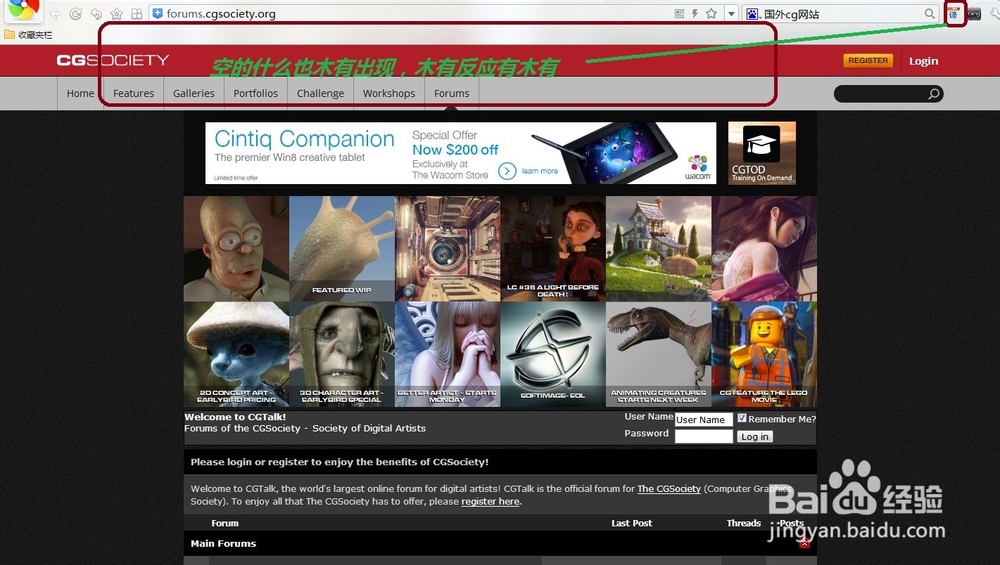The width and height of the screenshot is (1000, 565).
Task: Open 3D Character Art Earlybird Special thumbnail
Action: click(x=342, y=354)
